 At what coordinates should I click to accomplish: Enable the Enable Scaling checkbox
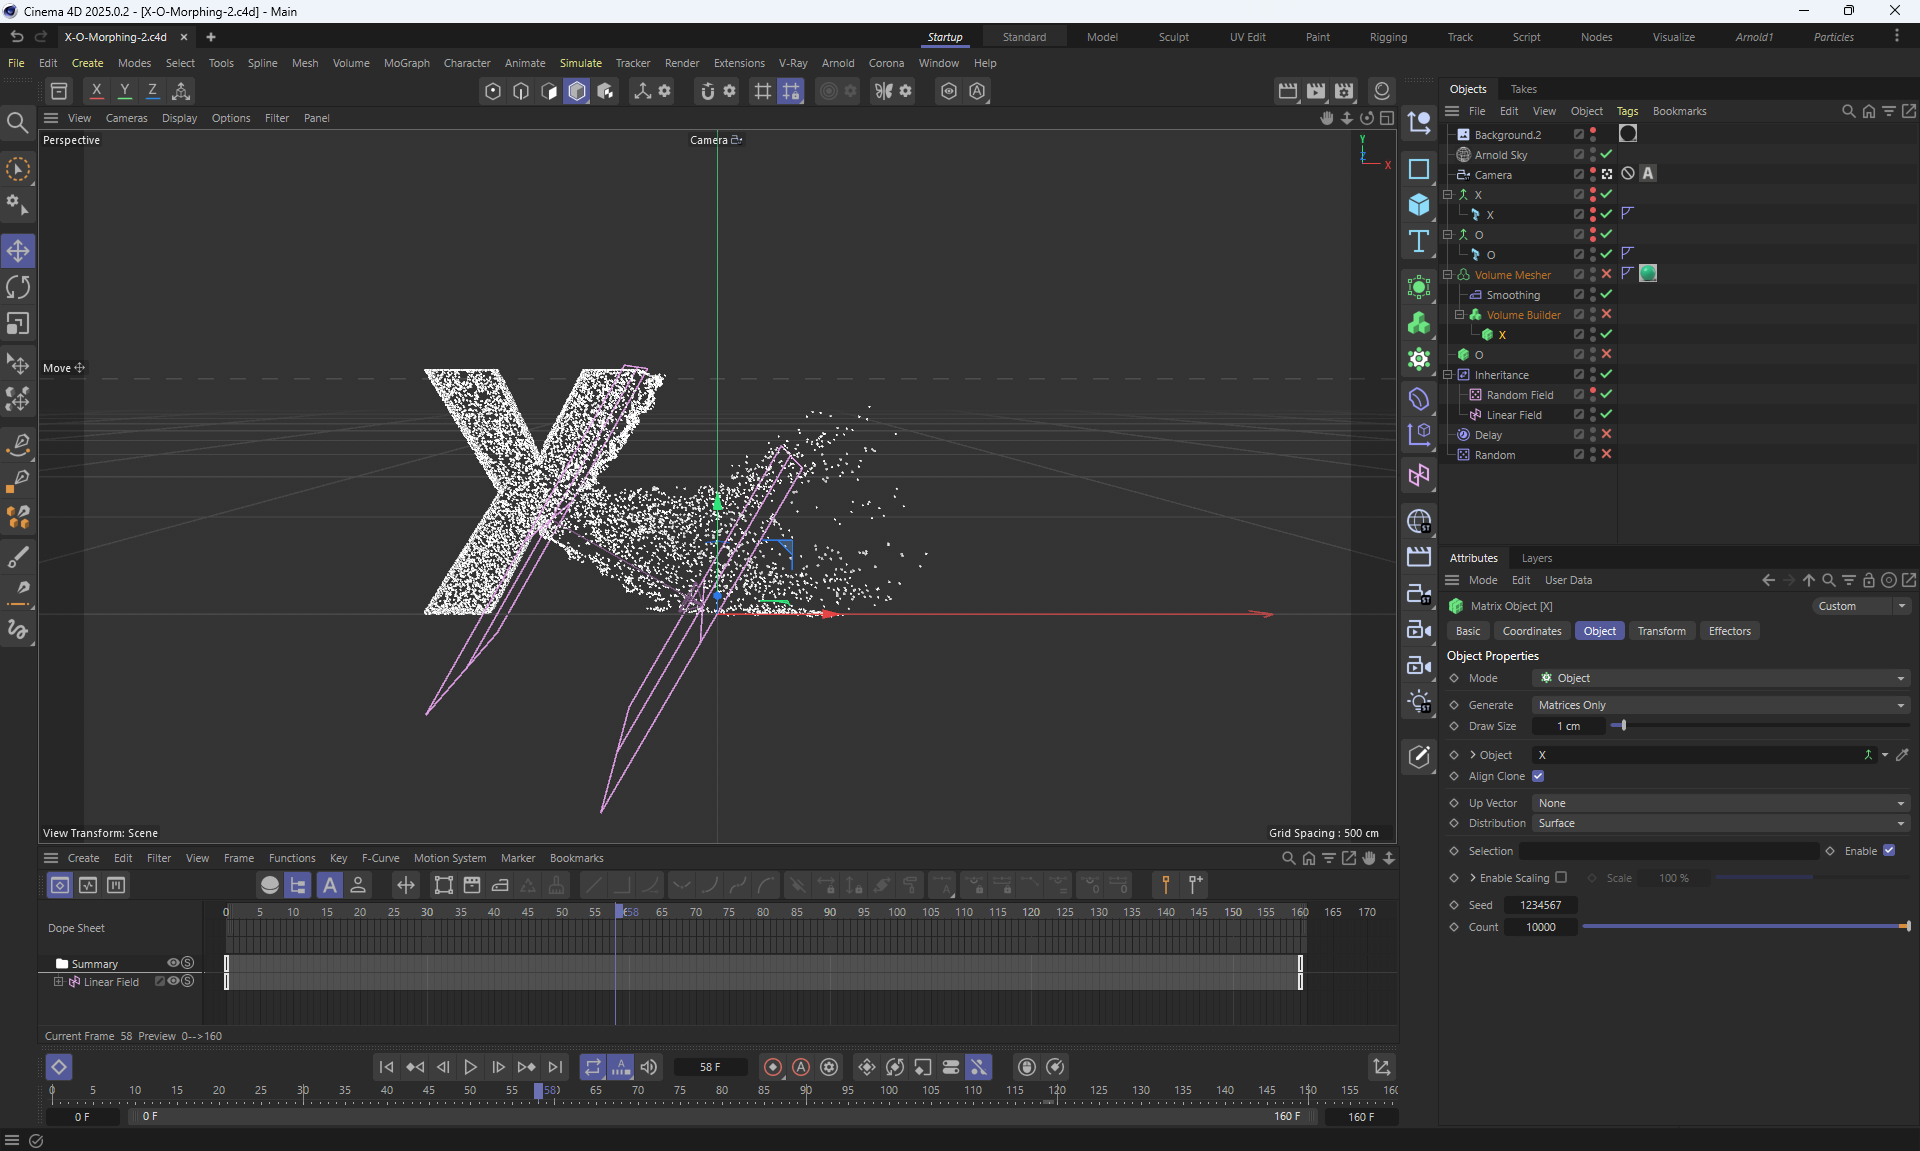[1561, 878]
